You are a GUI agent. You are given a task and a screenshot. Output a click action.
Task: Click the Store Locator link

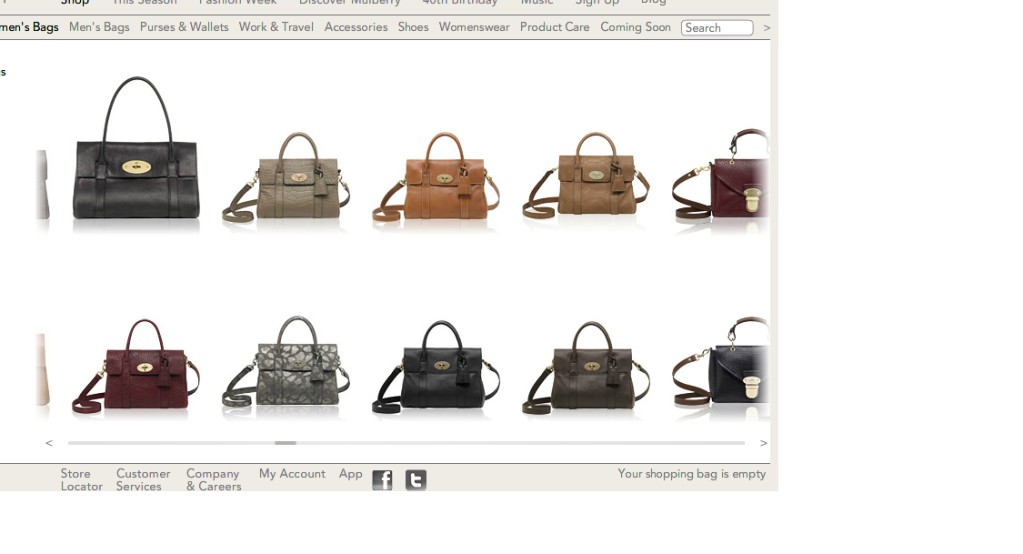[x=81, y=480]
